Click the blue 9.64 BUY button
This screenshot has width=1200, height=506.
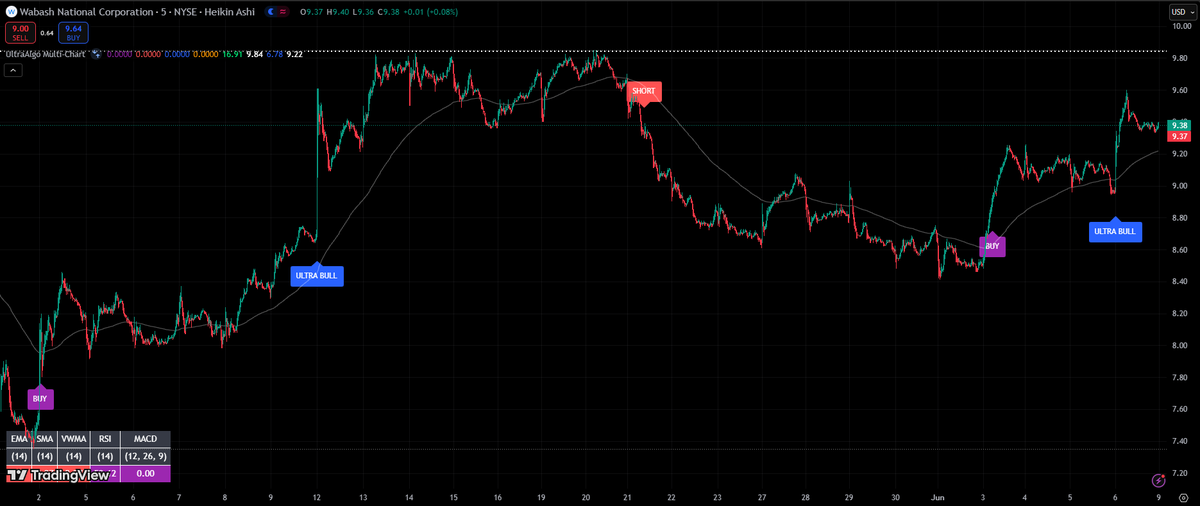tap(73, 33)
